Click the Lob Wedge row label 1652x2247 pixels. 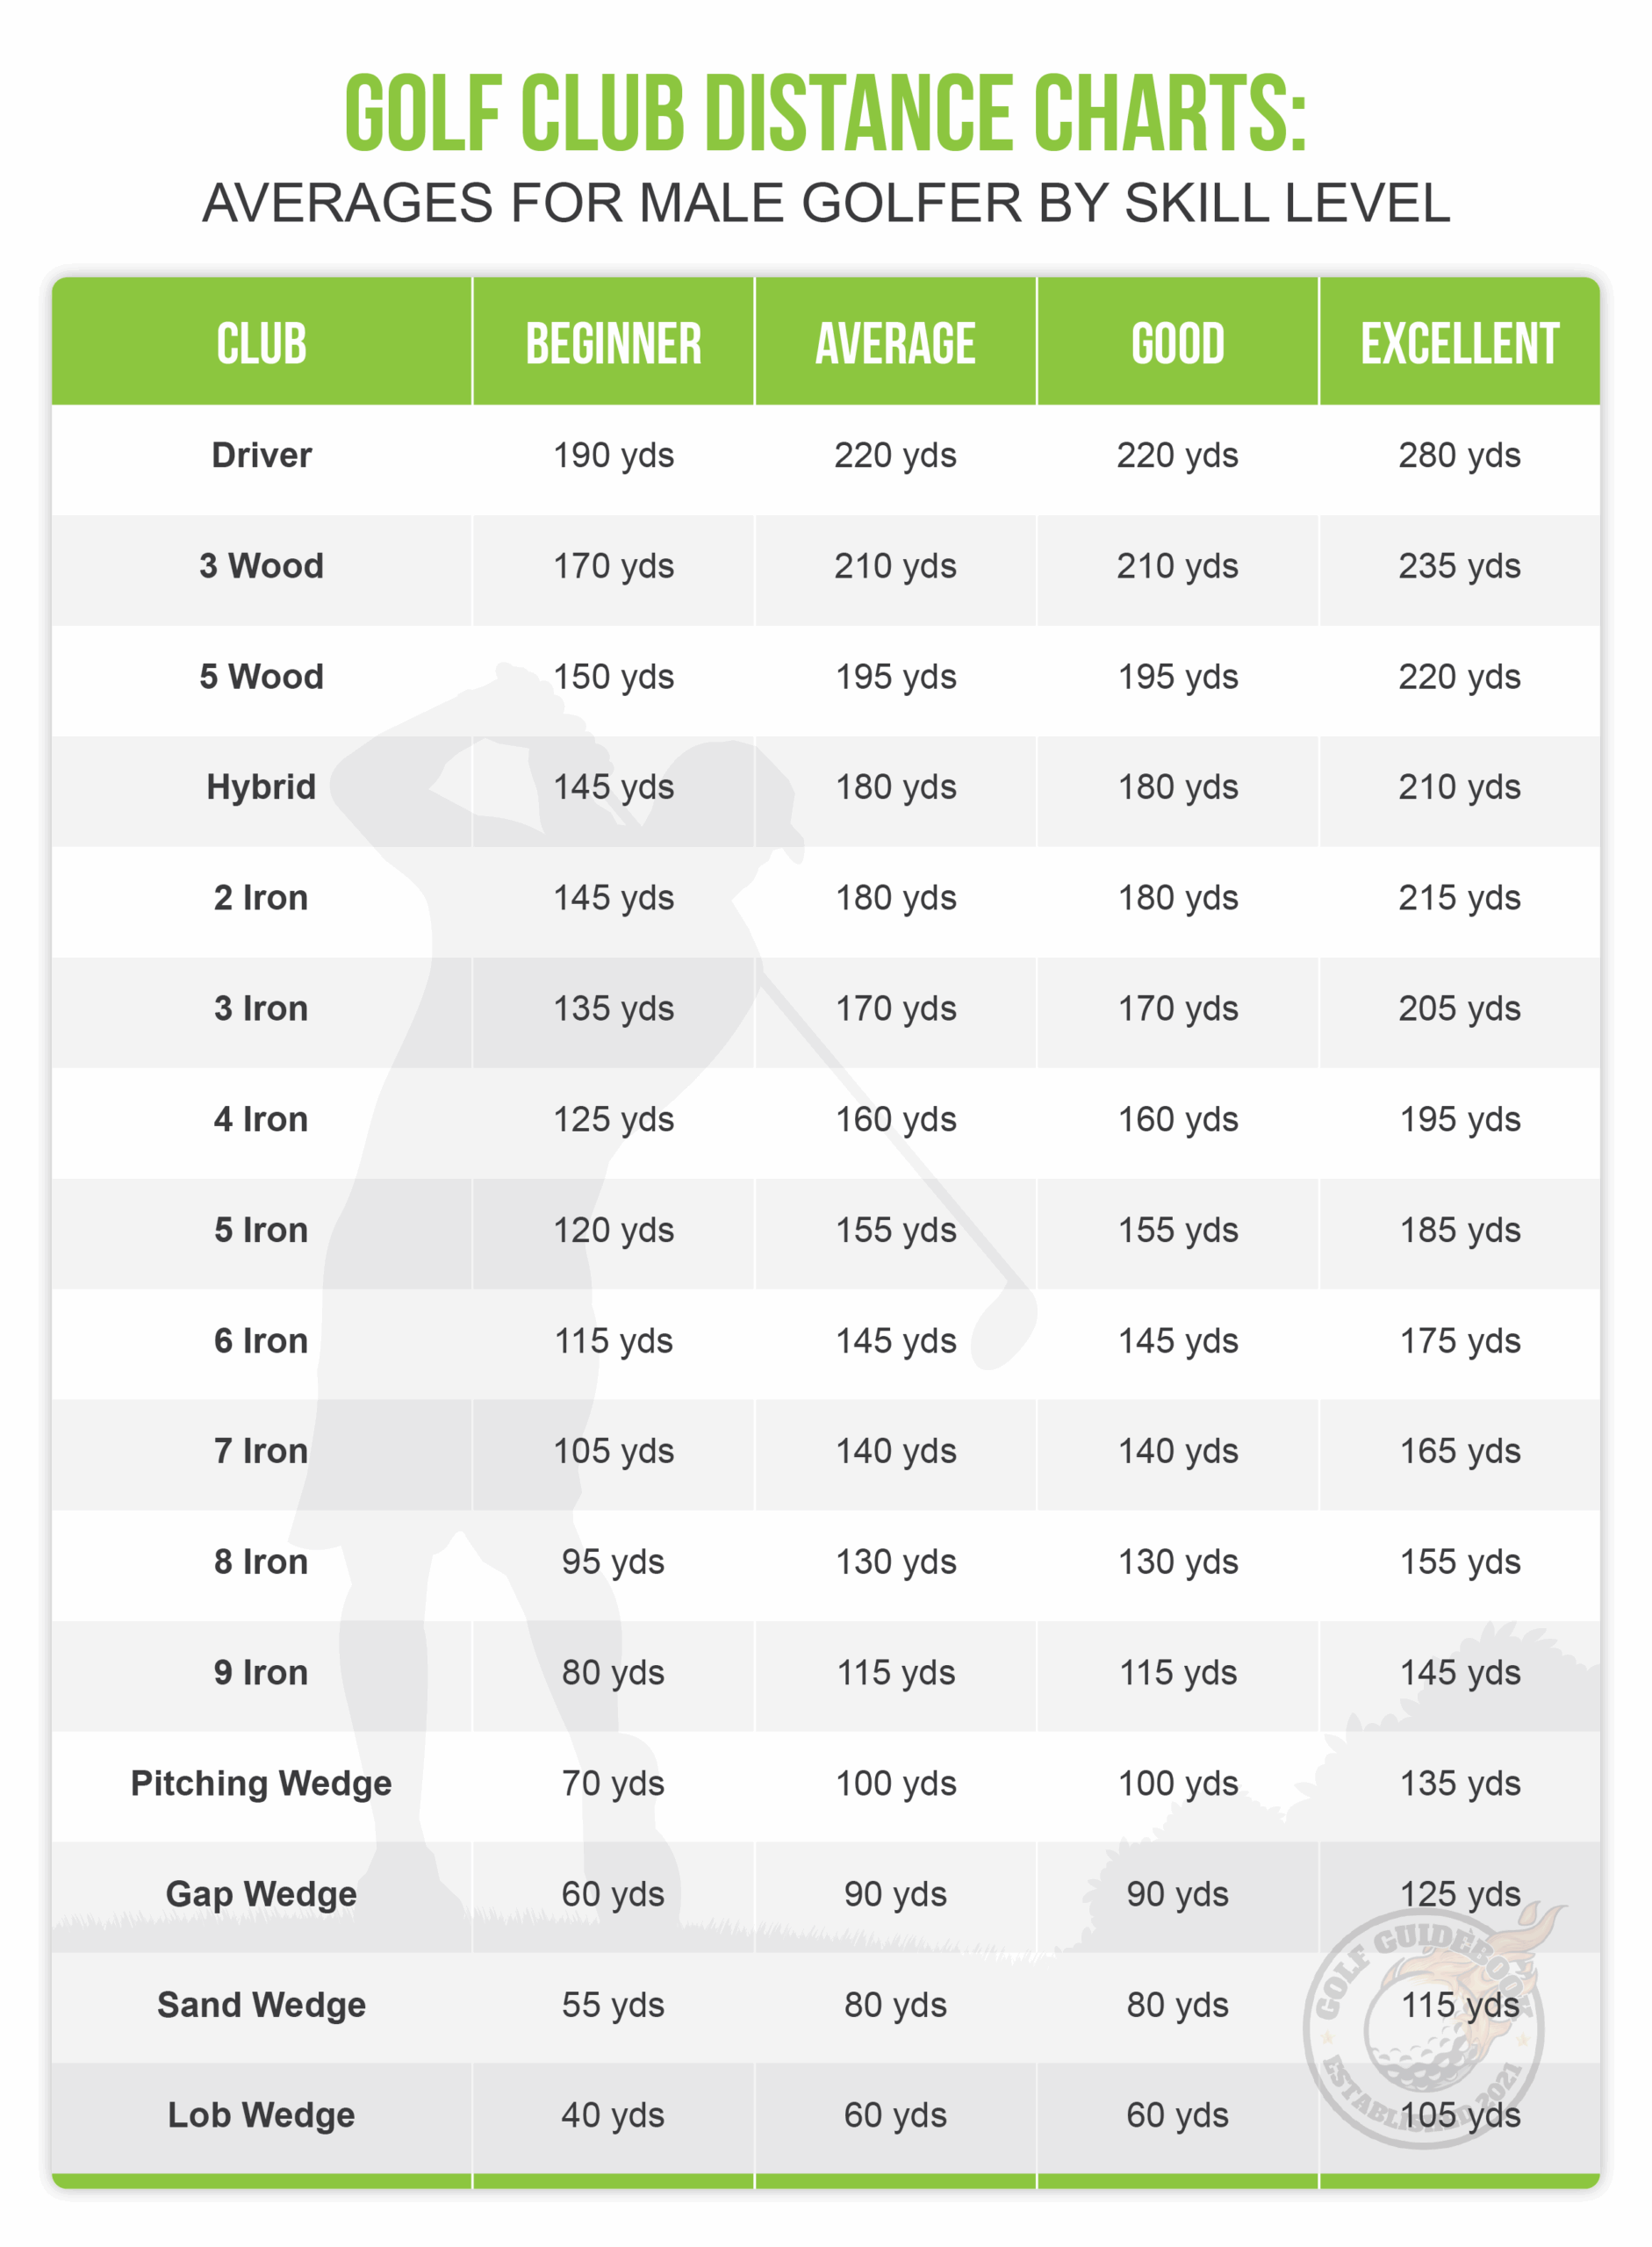tap(261, 2115)
